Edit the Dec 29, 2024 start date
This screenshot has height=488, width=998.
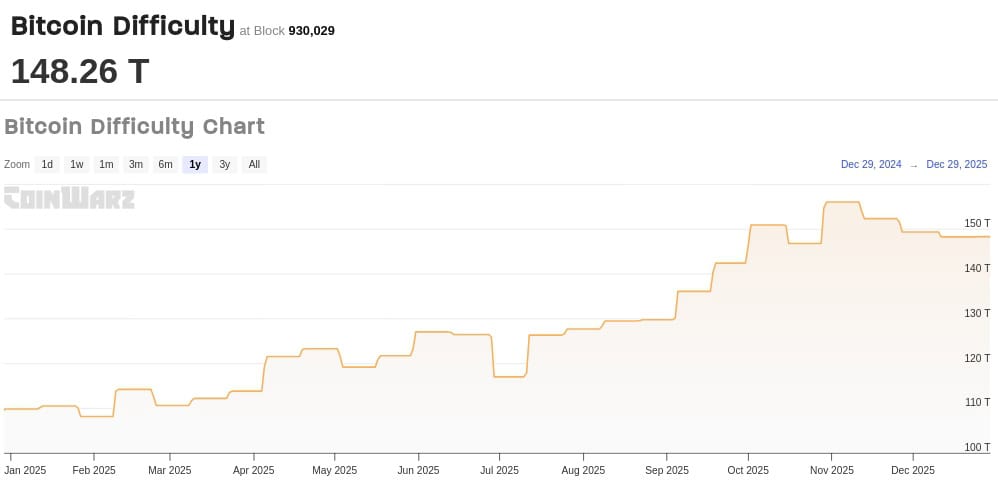pyautogui.click(x=871, y=164)
